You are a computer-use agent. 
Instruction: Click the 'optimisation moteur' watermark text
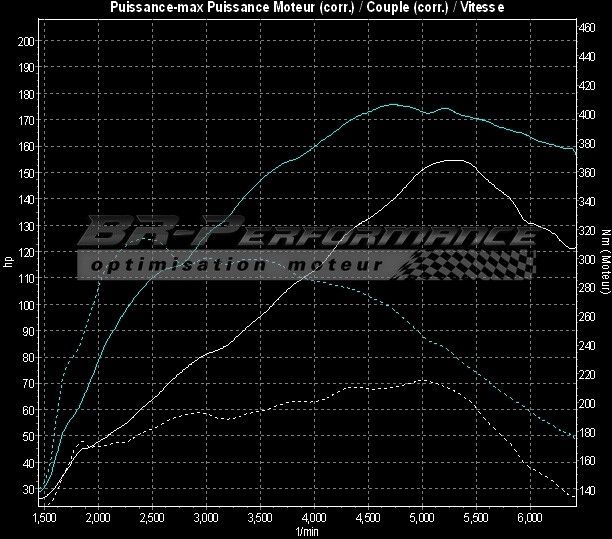[x=236, y=265]
